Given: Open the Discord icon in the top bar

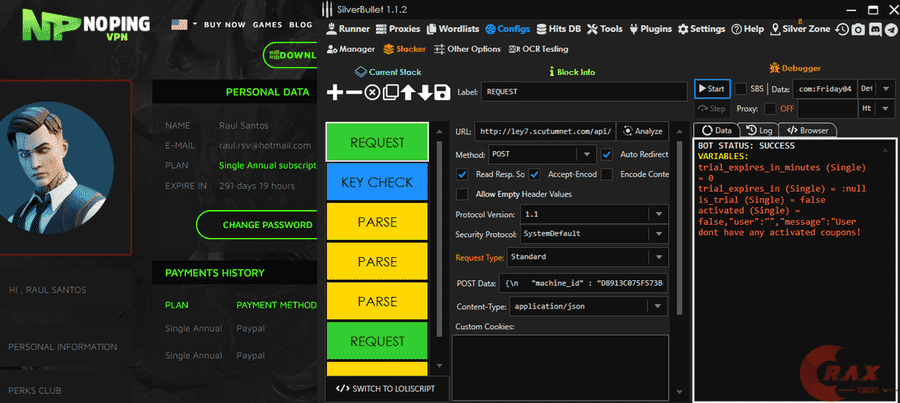Looking at the screenshot, I should pos(875,30).
